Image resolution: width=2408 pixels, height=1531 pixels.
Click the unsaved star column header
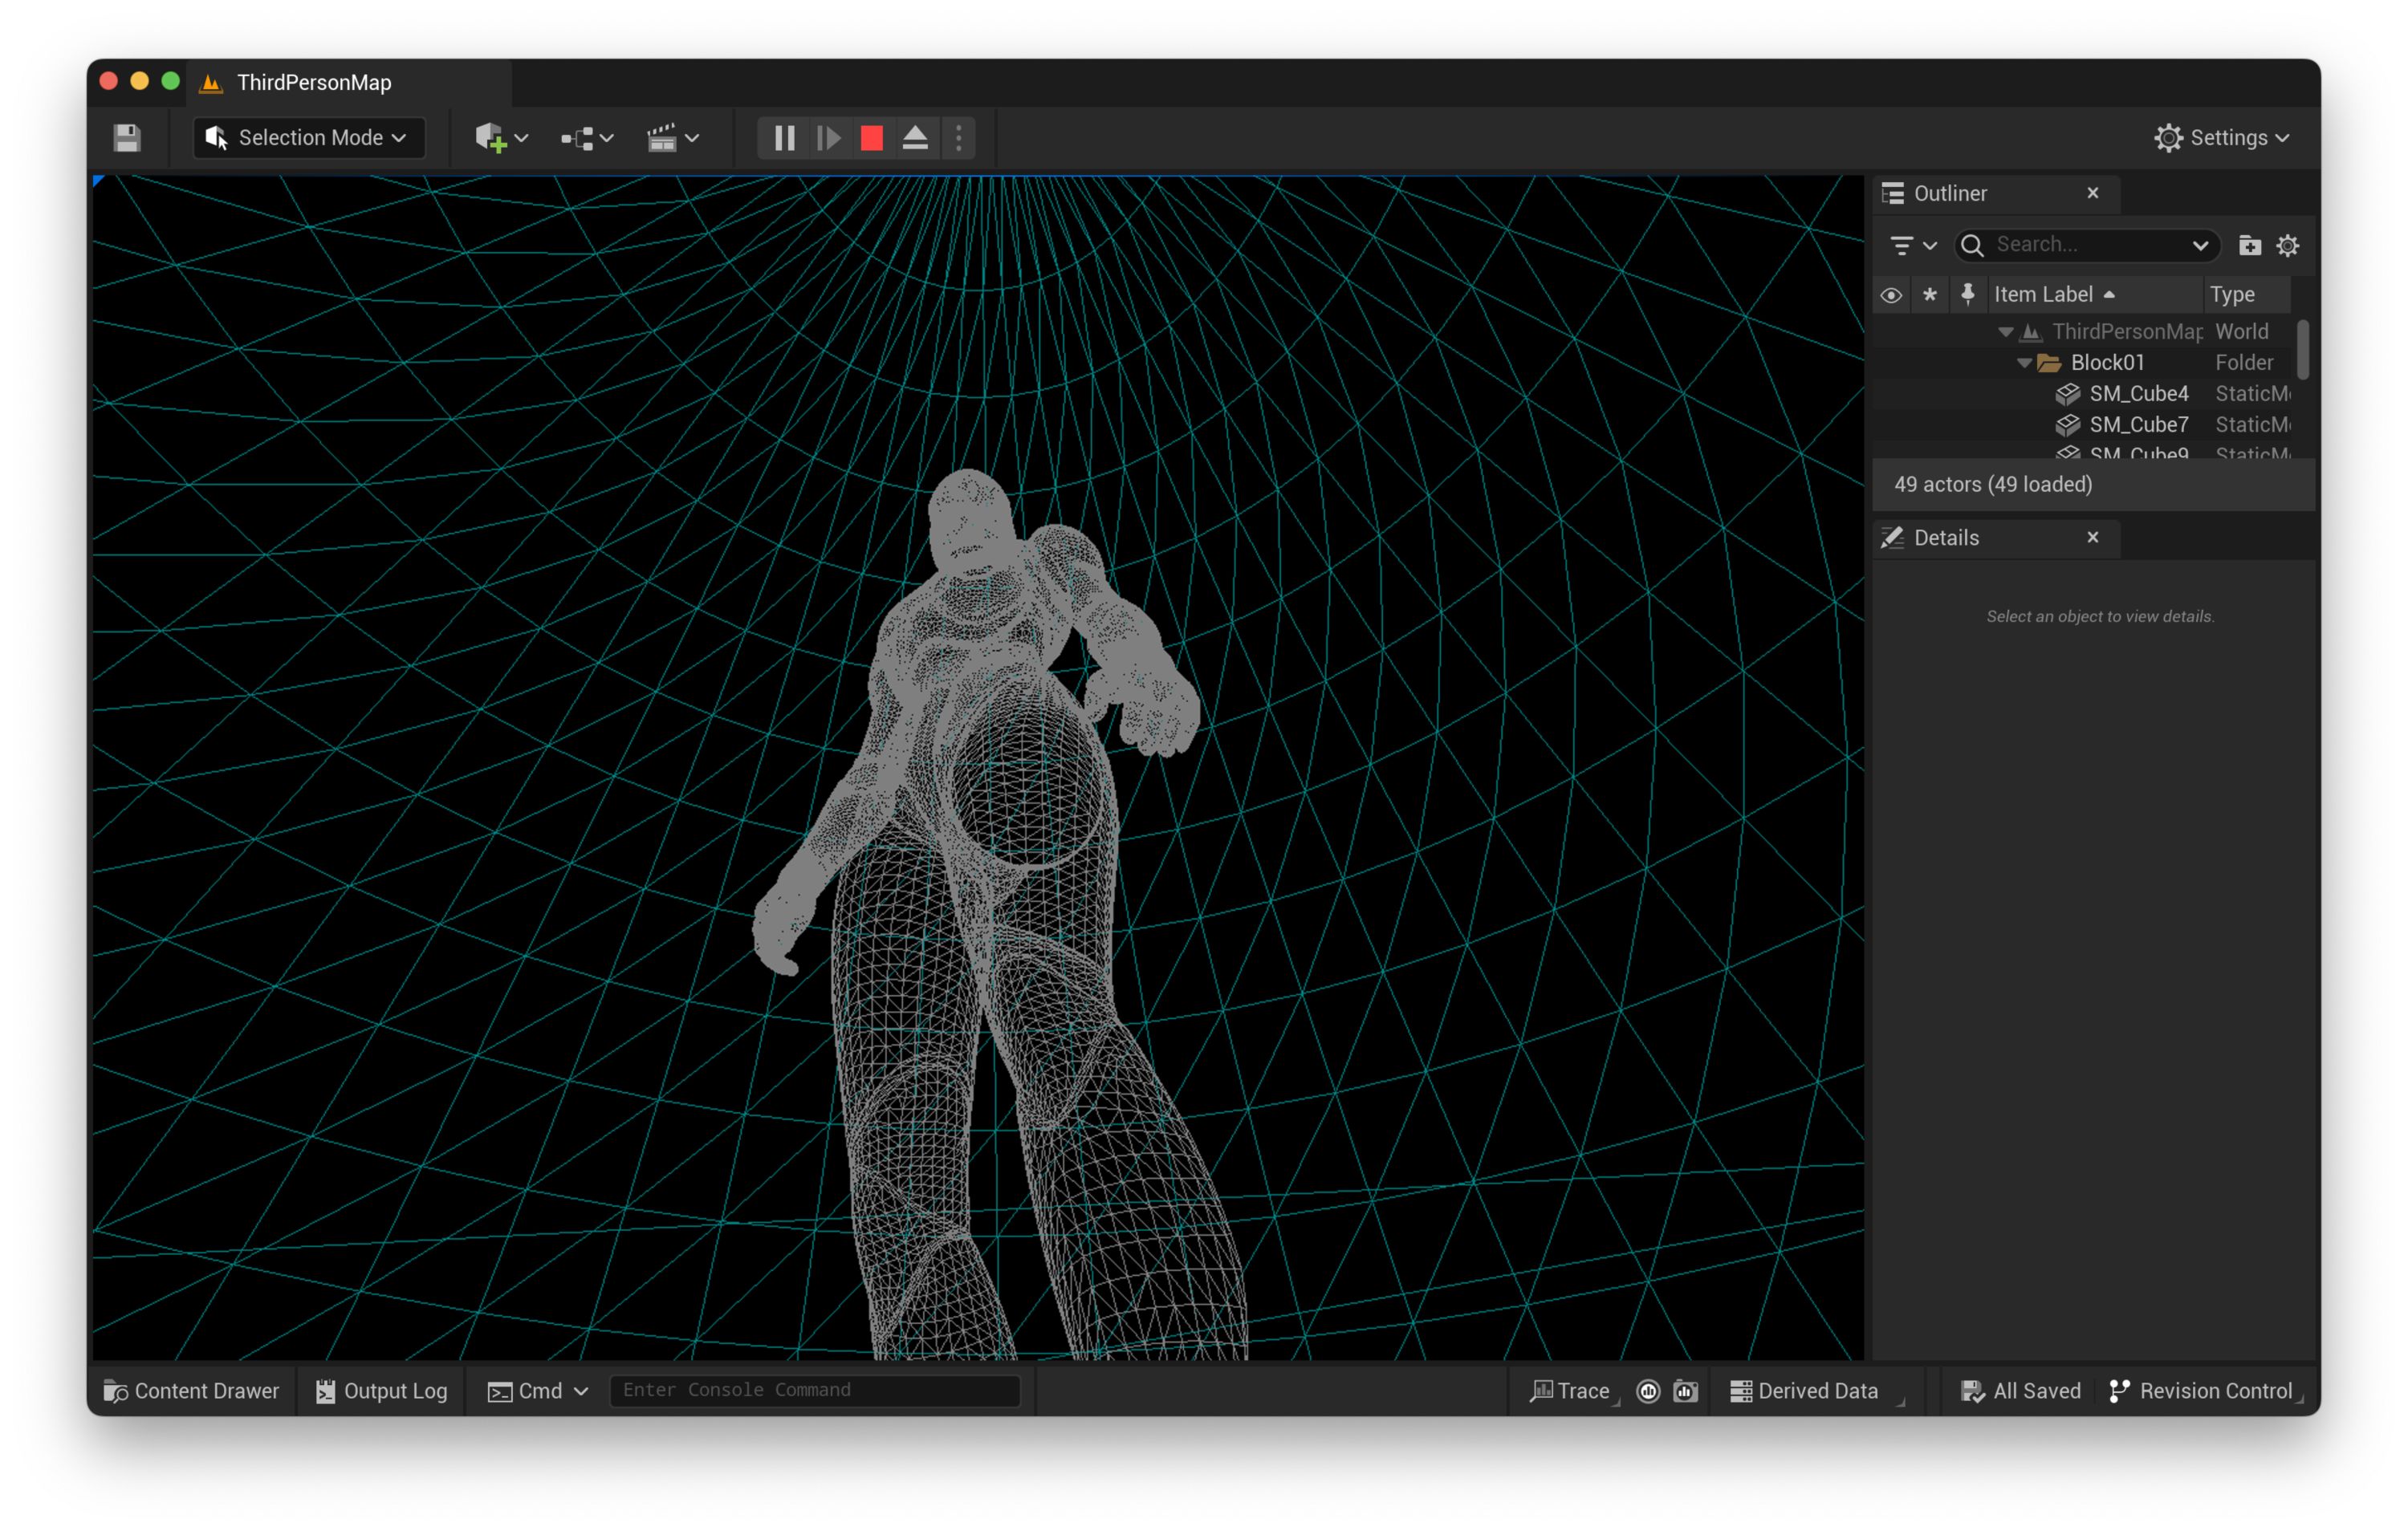click(1930, 295)
